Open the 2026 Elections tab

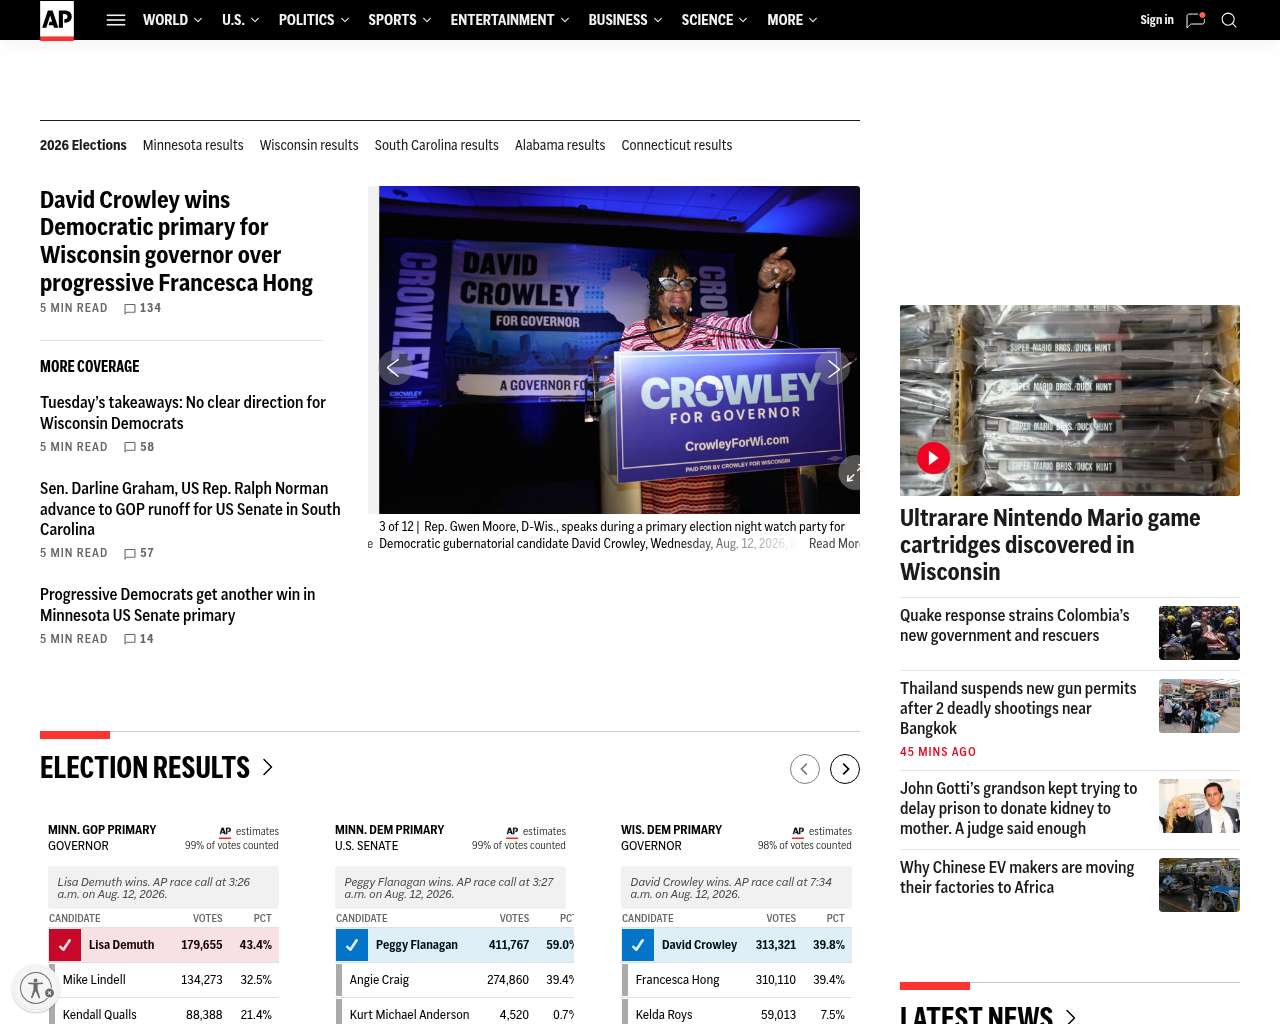pos(83,145)
